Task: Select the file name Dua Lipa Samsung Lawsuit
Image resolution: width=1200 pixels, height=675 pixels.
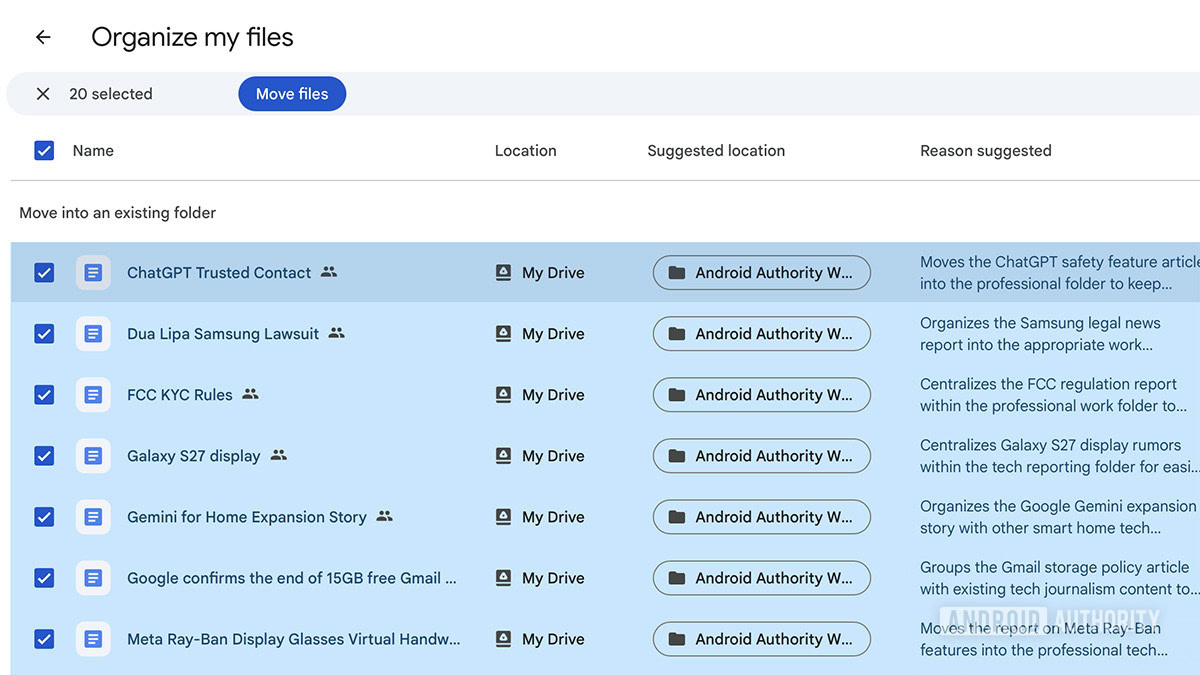Action: coord(223,334)
